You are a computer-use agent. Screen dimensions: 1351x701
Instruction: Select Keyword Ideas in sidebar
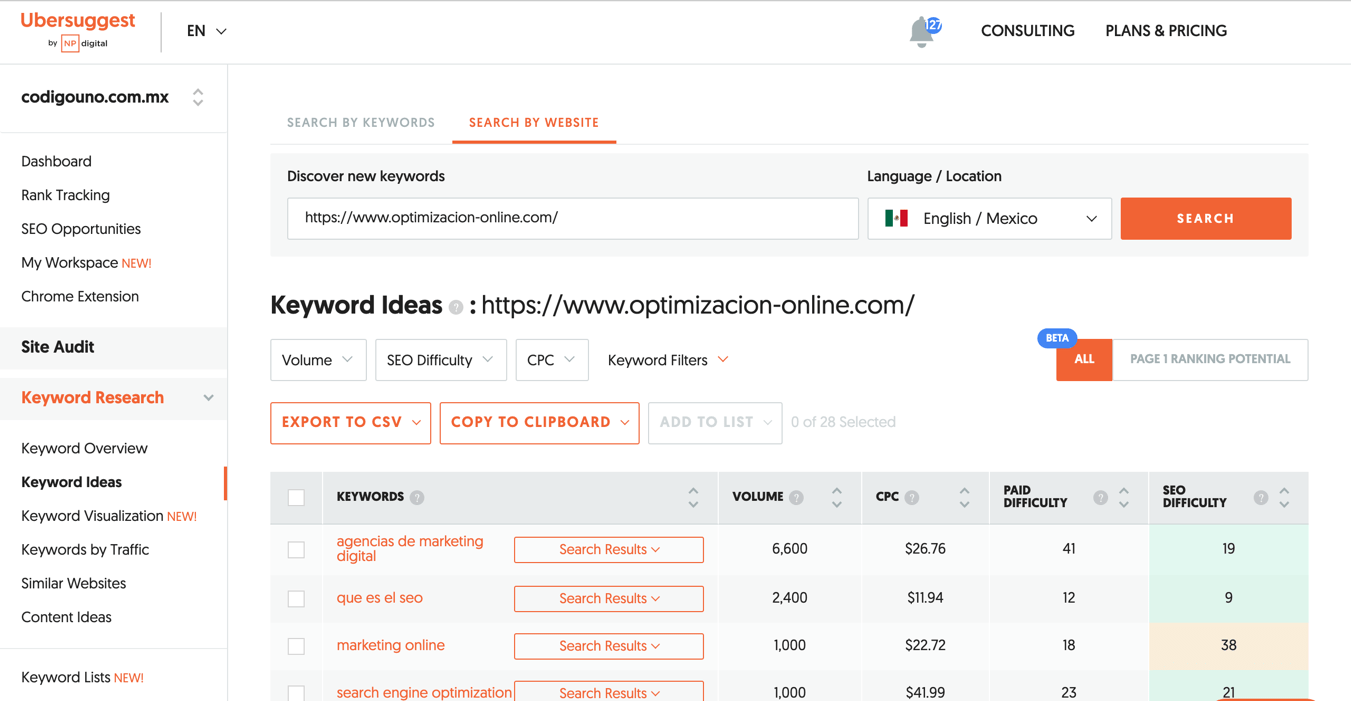pyautogui.click(x=71, y=482)
